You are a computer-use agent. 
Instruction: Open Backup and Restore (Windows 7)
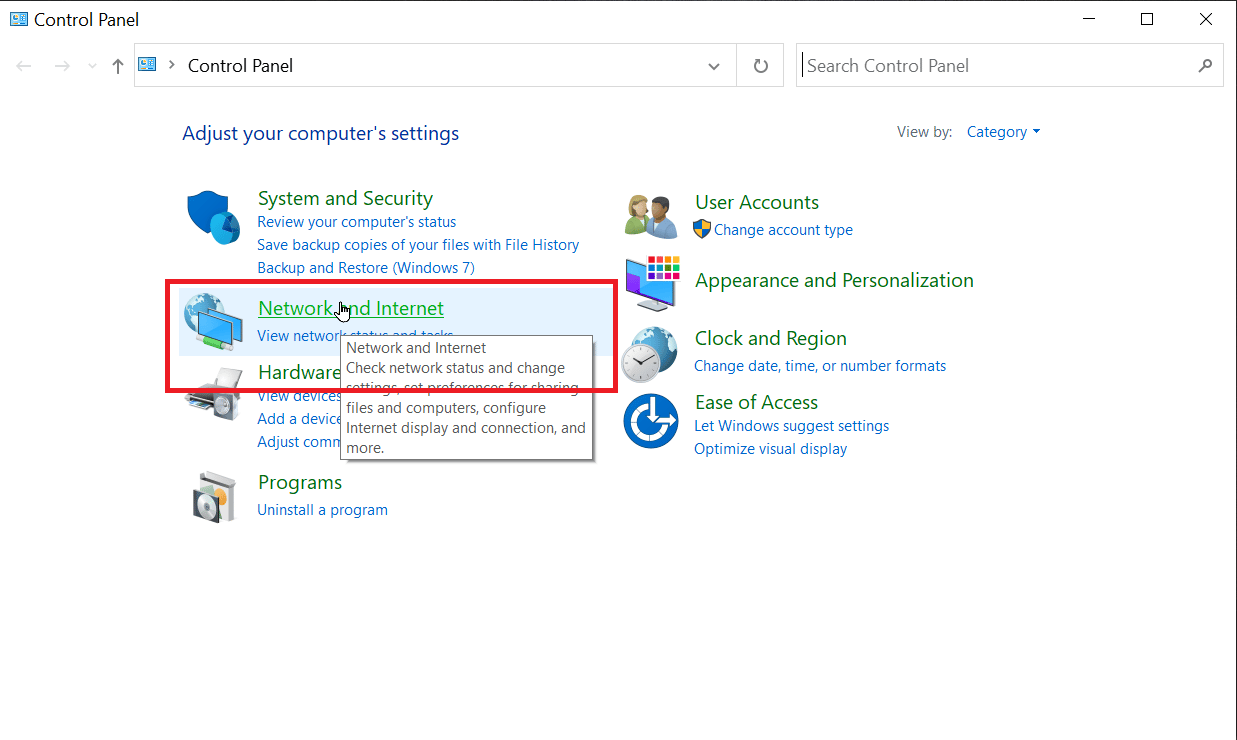coord(366,268)
